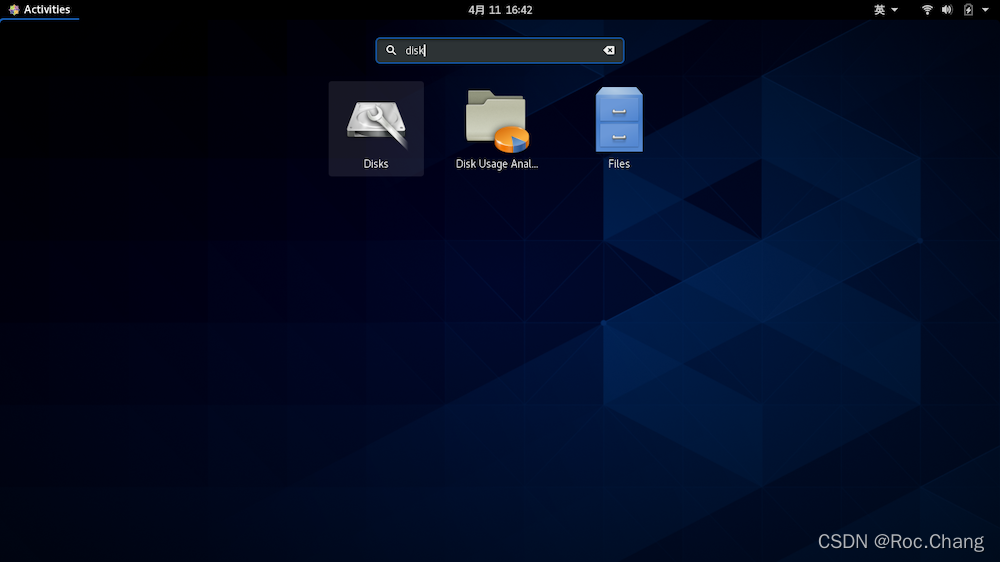
Task: Open the Files application
Action: coord(619,128)
